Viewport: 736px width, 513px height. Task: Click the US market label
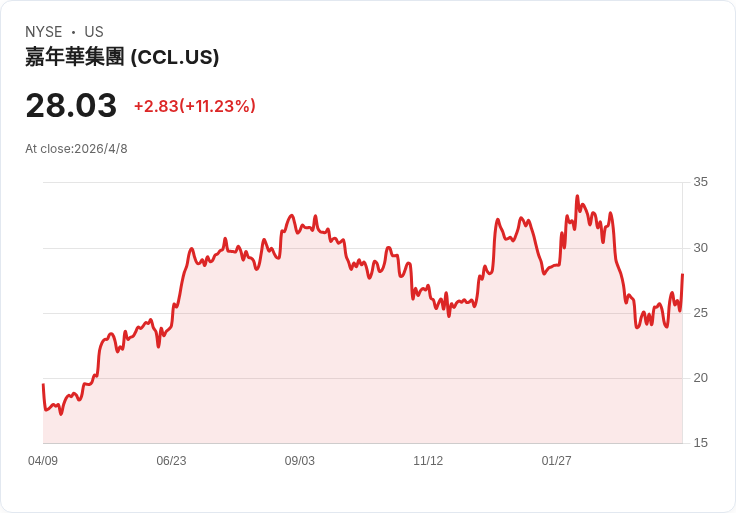(x=94, y=32)
